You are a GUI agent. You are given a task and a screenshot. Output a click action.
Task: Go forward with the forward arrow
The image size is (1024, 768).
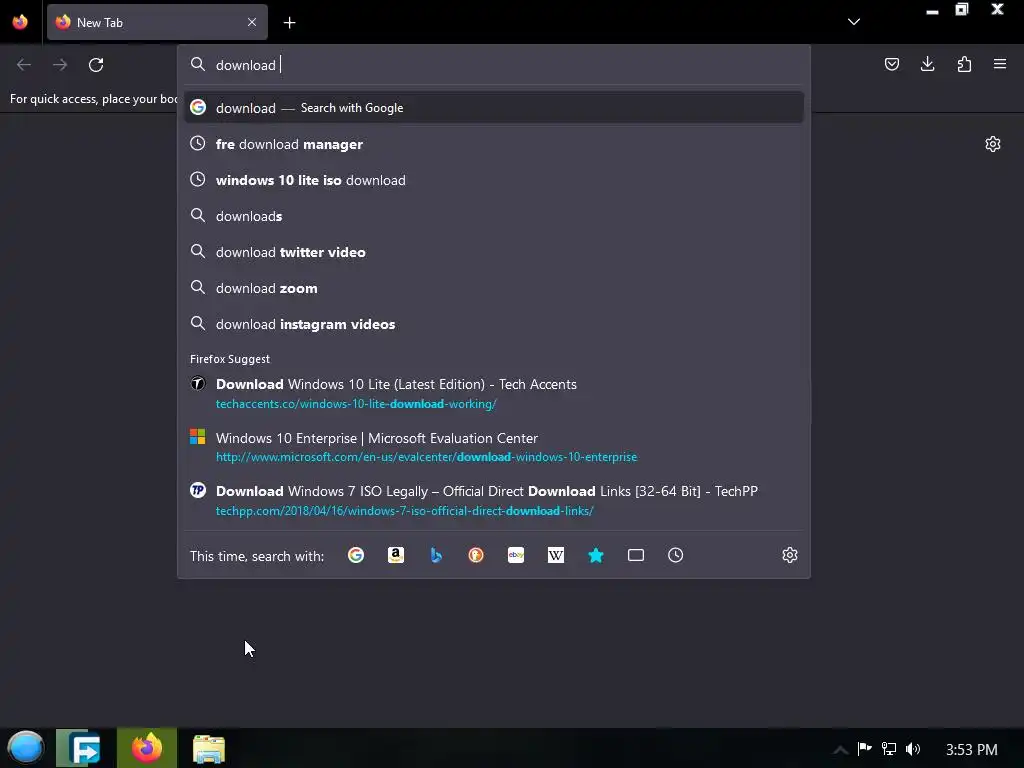click(60, 65)
